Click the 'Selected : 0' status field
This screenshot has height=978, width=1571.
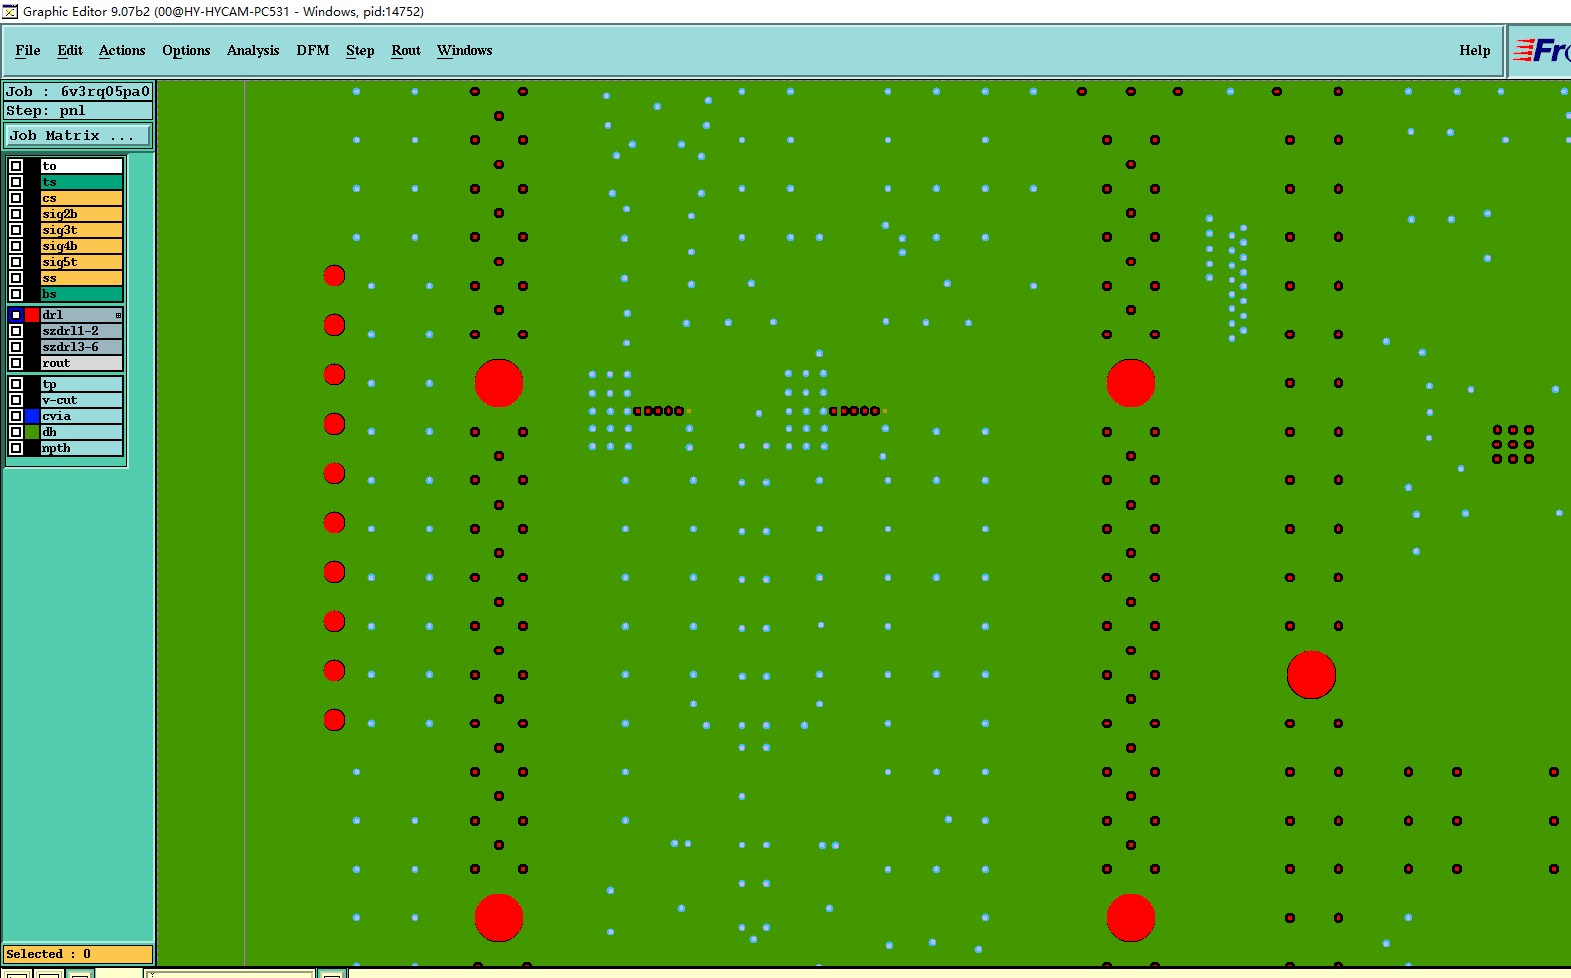(78, 954)
